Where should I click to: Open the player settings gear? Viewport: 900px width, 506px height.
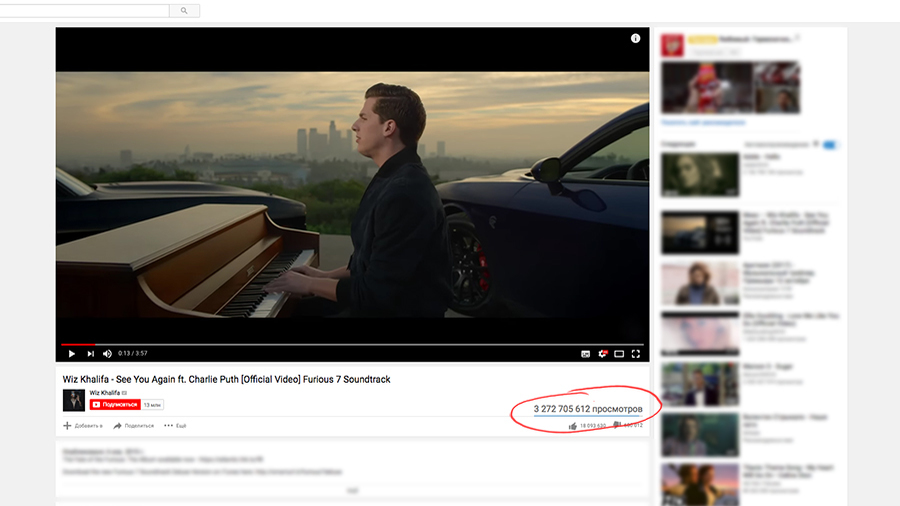click(602, 354)
